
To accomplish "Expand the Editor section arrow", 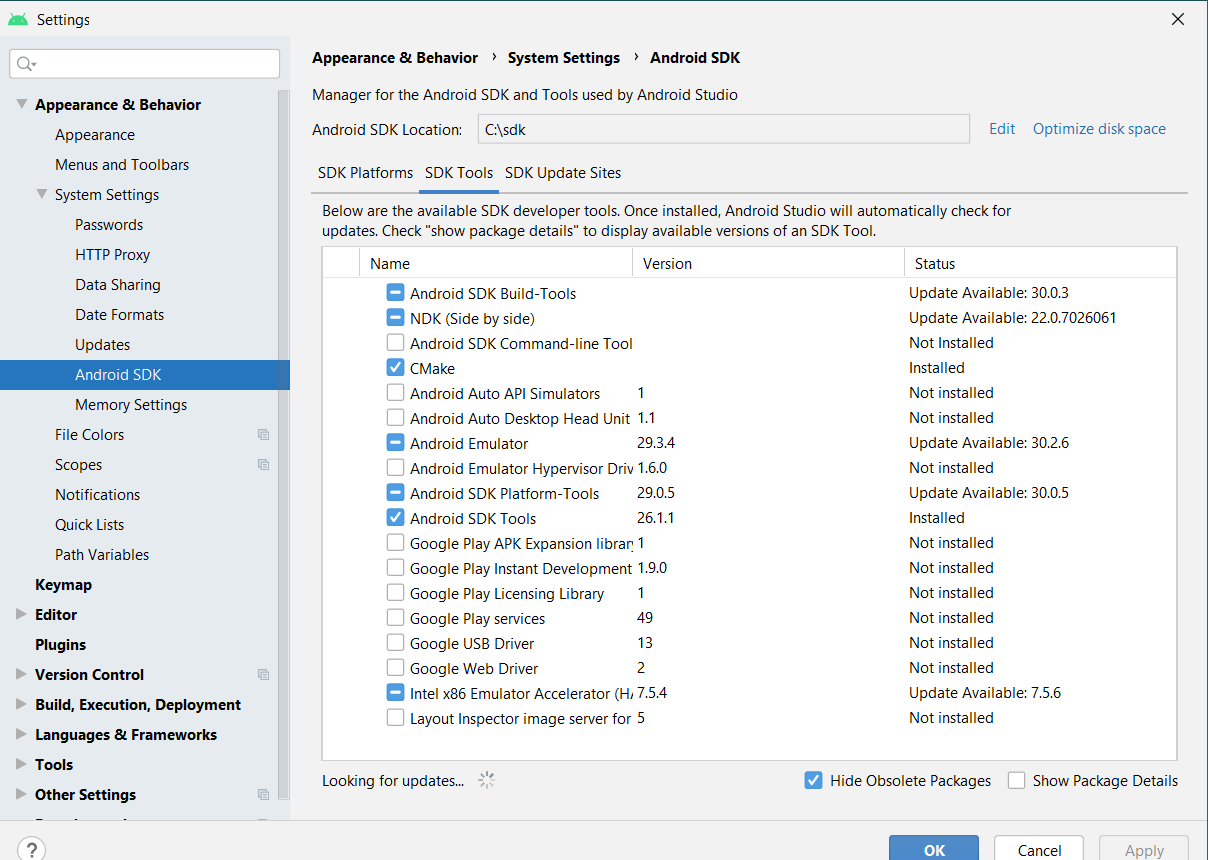I will pyautogui.click(x=21, y=614).
